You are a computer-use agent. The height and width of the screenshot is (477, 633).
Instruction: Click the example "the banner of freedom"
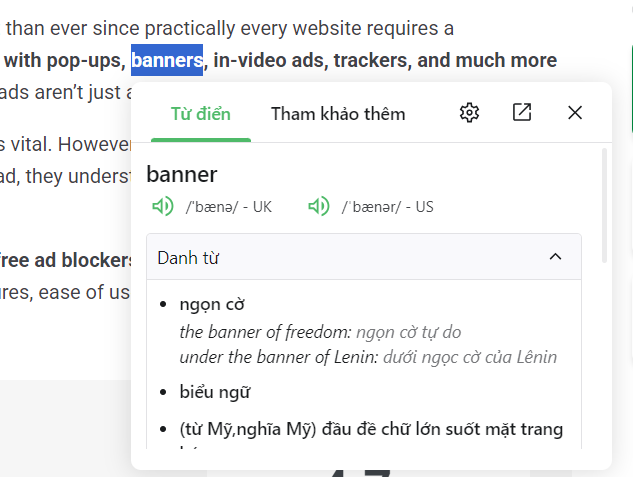tap(265, 331)
